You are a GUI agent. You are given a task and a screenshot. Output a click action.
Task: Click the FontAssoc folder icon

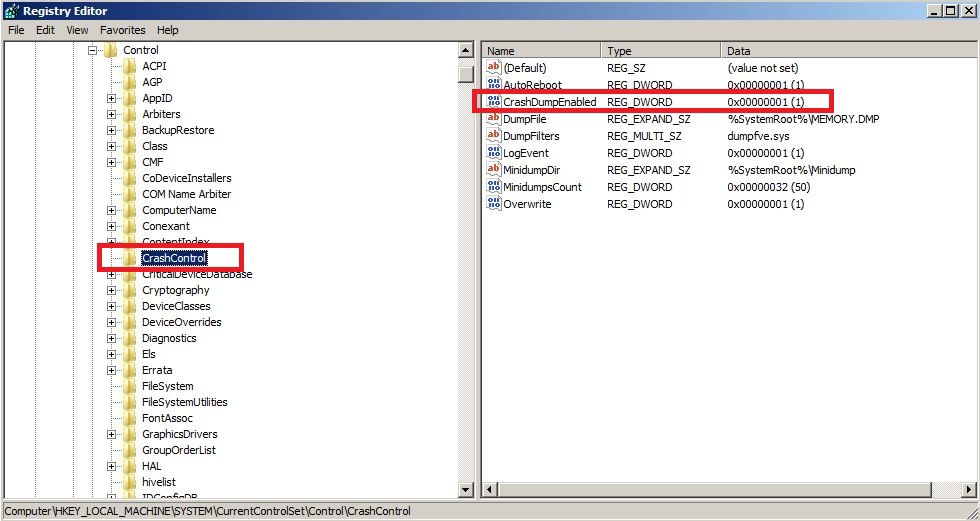pos(129,418)
